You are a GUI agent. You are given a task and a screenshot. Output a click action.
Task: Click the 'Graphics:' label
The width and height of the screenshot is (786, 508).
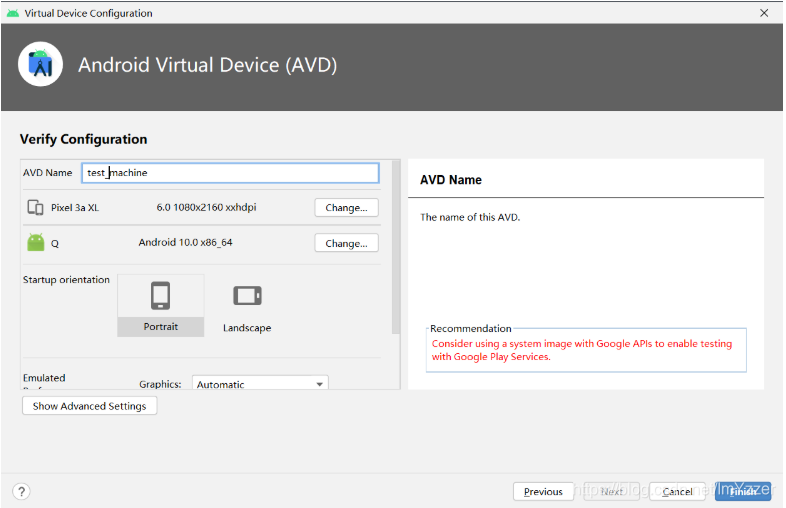(x=160, y=384)
